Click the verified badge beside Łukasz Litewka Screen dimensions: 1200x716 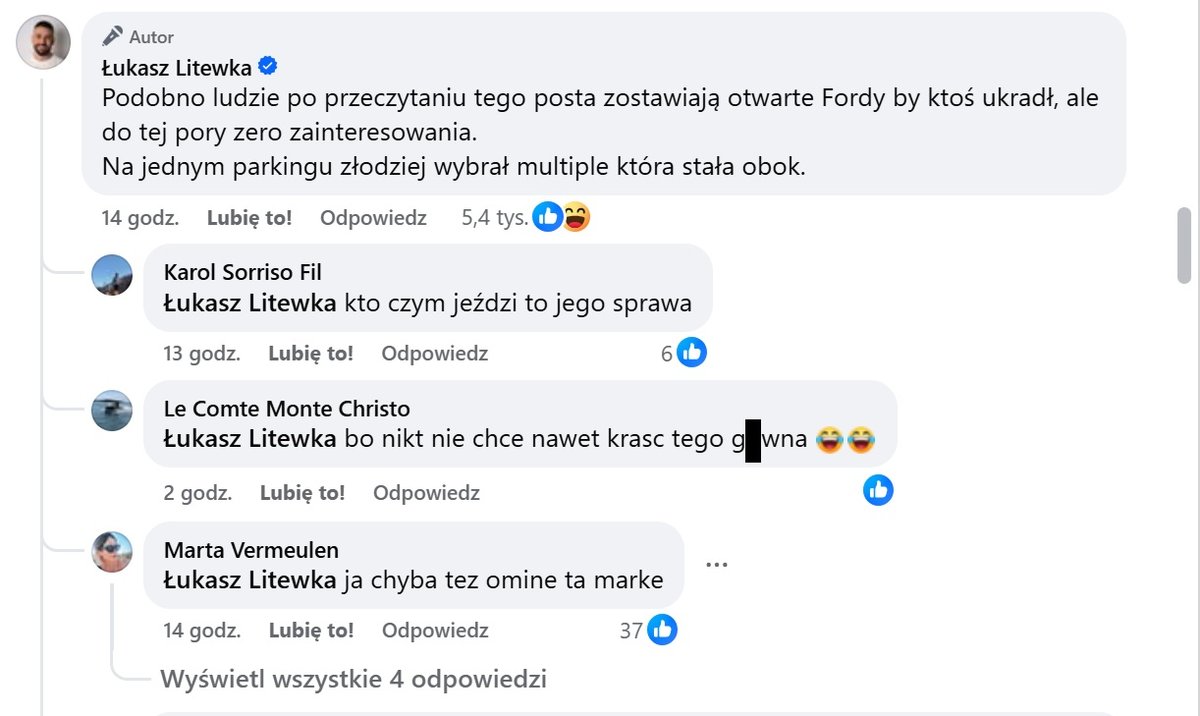coord(268,67)
